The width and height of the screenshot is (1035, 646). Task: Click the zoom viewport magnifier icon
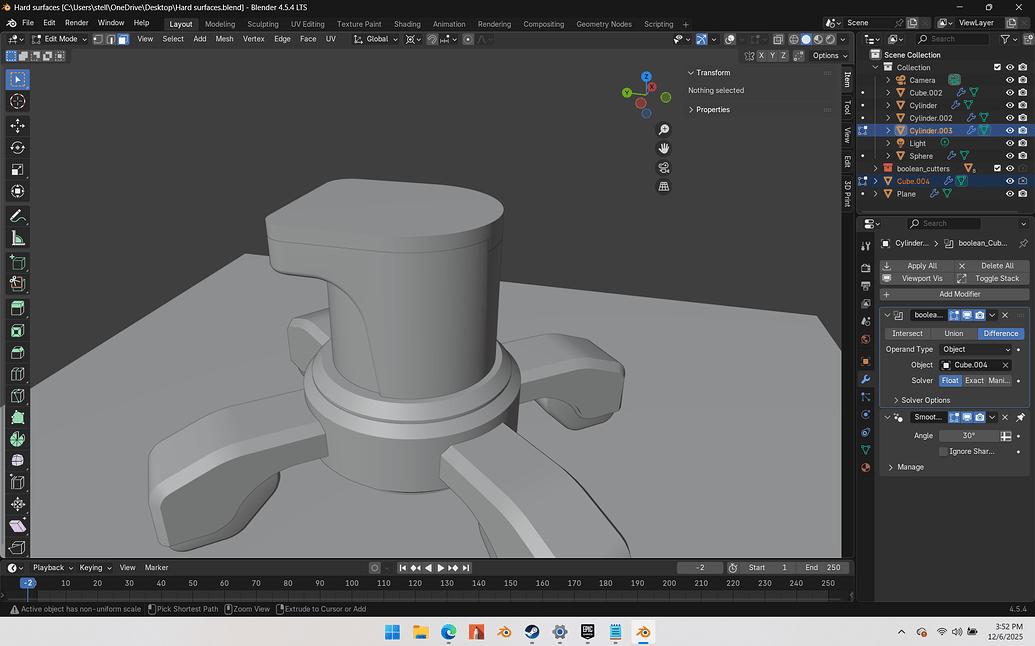pos(664,129)
